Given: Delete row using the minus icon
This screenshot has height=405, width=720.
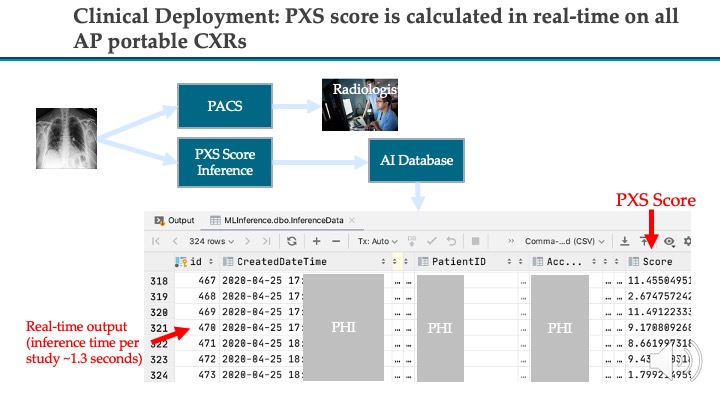Looking at the screenshot, I should (337, 241).
